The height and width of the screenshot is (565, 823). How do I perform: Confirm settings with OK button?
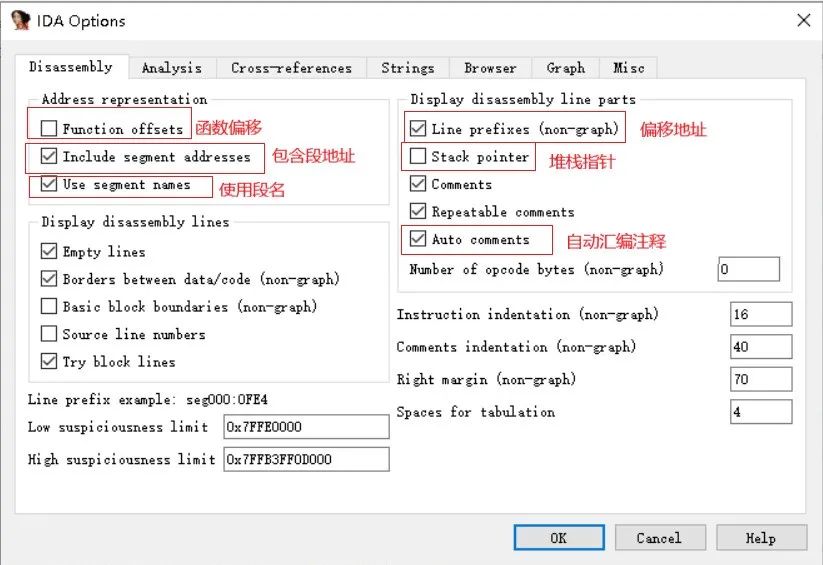point(559,538)
